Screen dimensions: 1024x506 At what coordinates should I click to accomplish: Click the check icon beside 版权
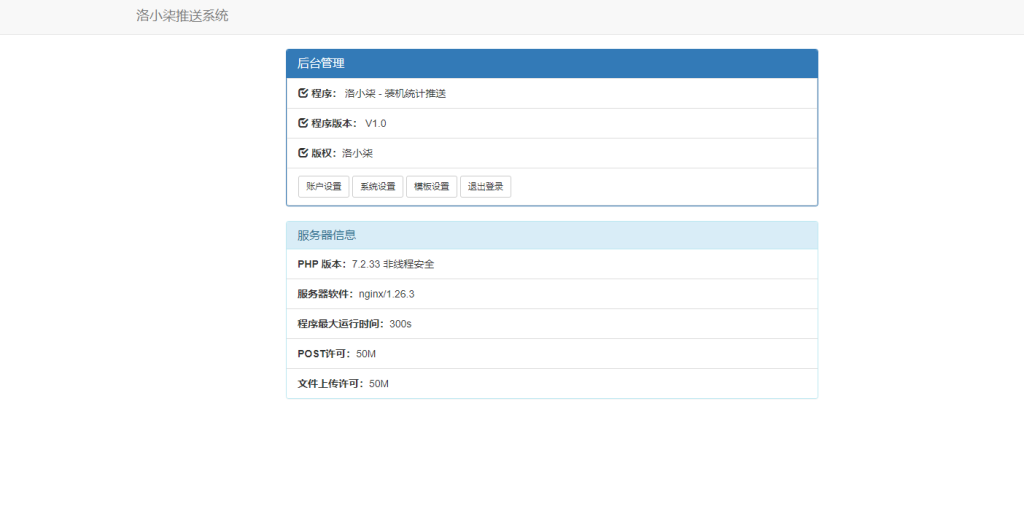coord(302,153)
